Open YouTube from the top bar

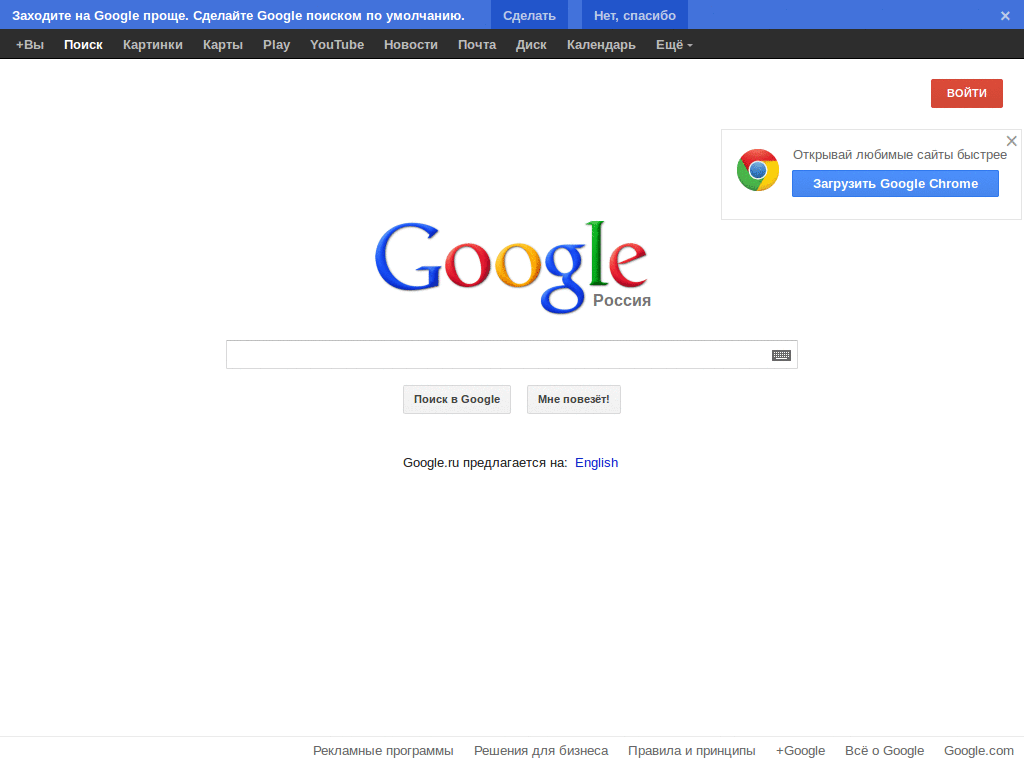337,45
